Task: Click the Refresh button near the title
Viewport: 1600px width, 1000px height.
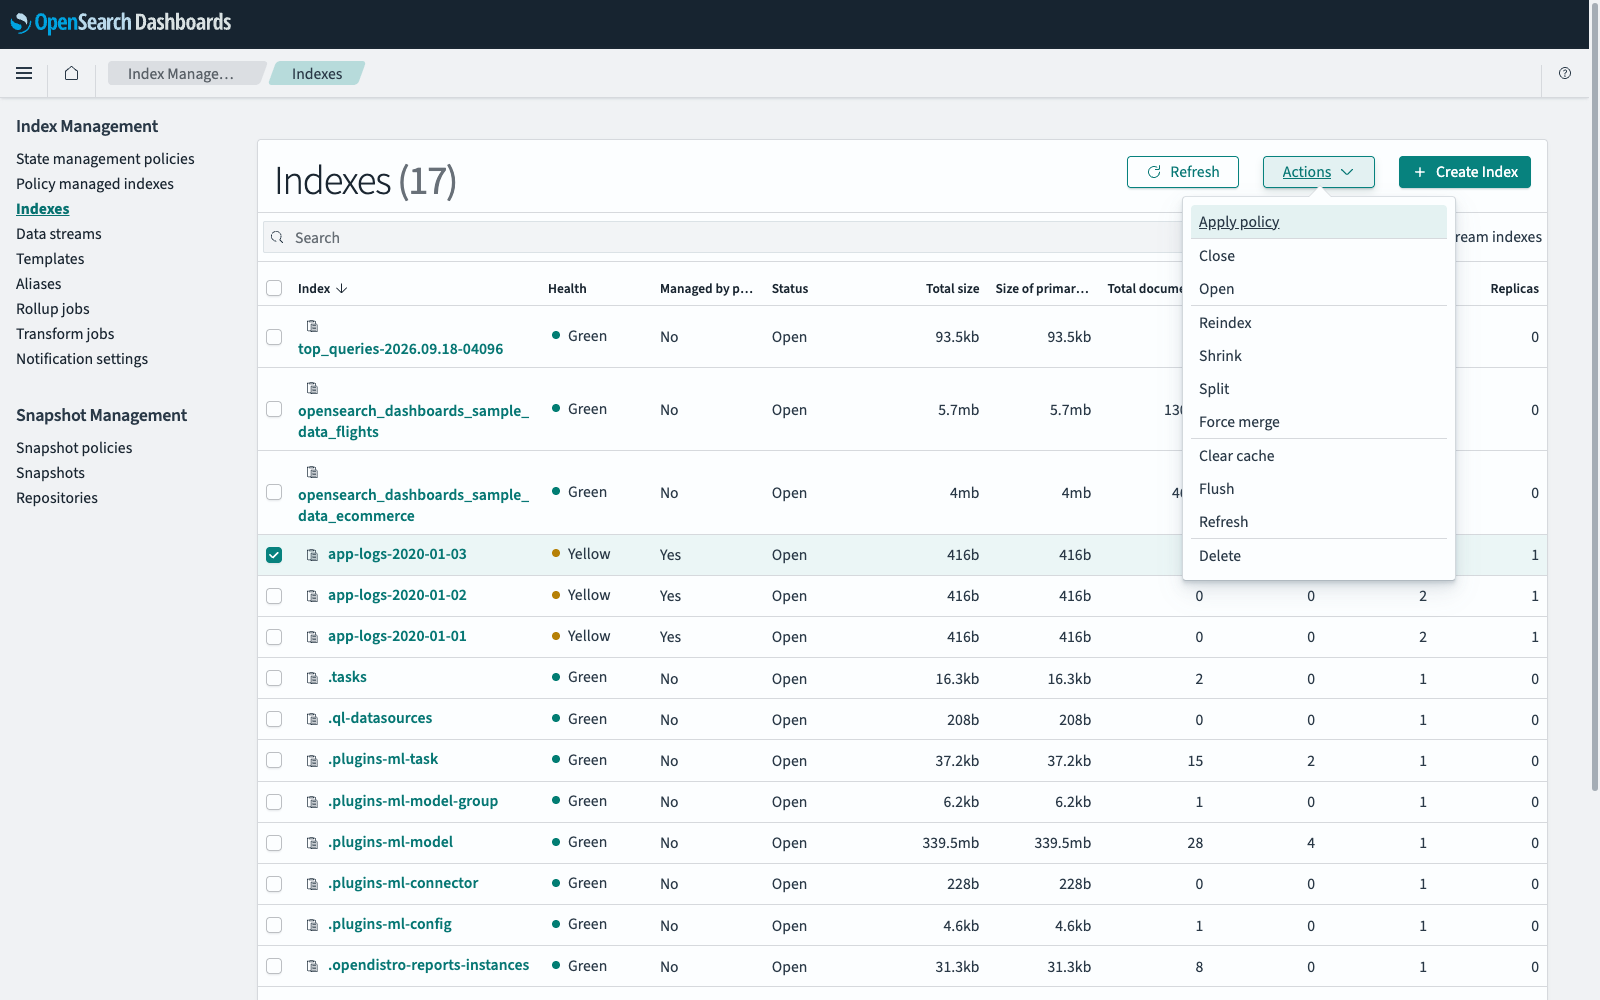Action: [x=1183, y=172]
